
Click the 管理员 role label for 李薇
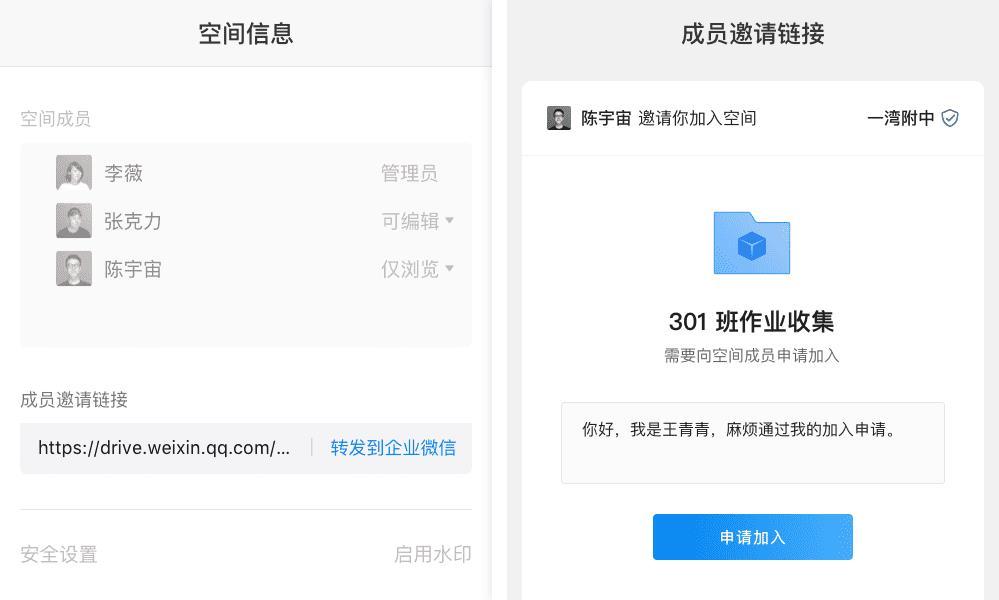(409, 173)
